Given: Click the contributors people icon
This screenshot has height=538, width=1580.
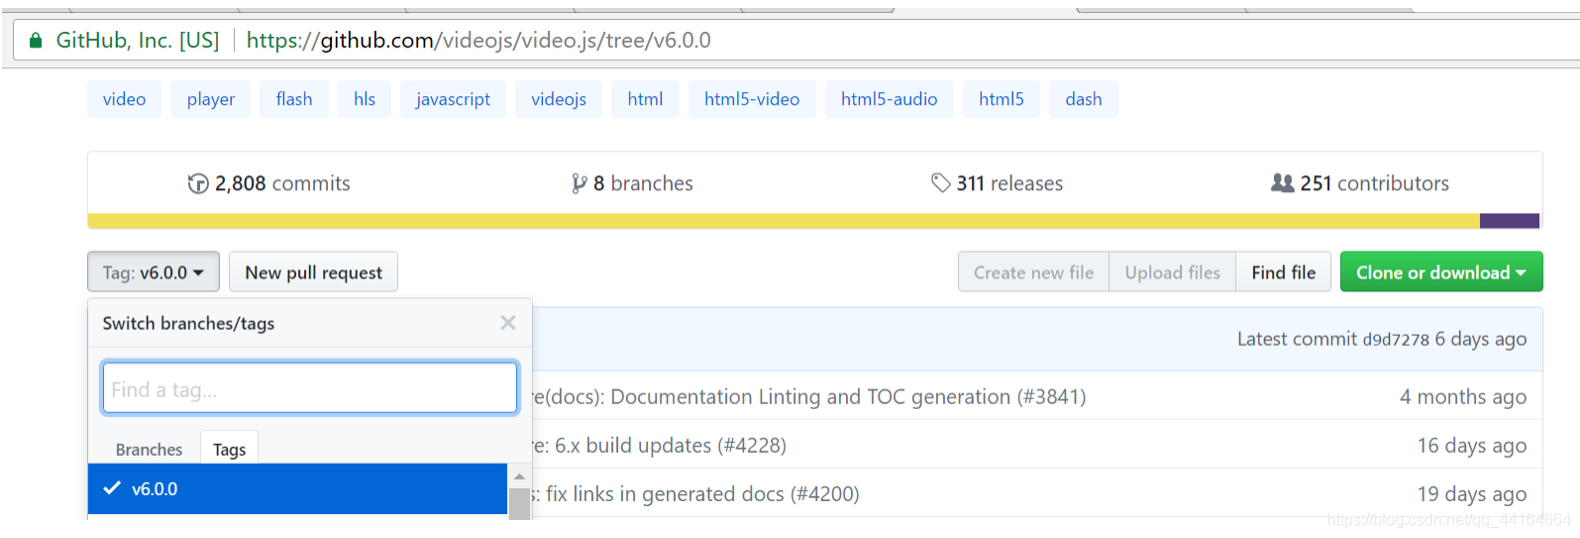Looking at the screenshot, I should click(1282, 183).
